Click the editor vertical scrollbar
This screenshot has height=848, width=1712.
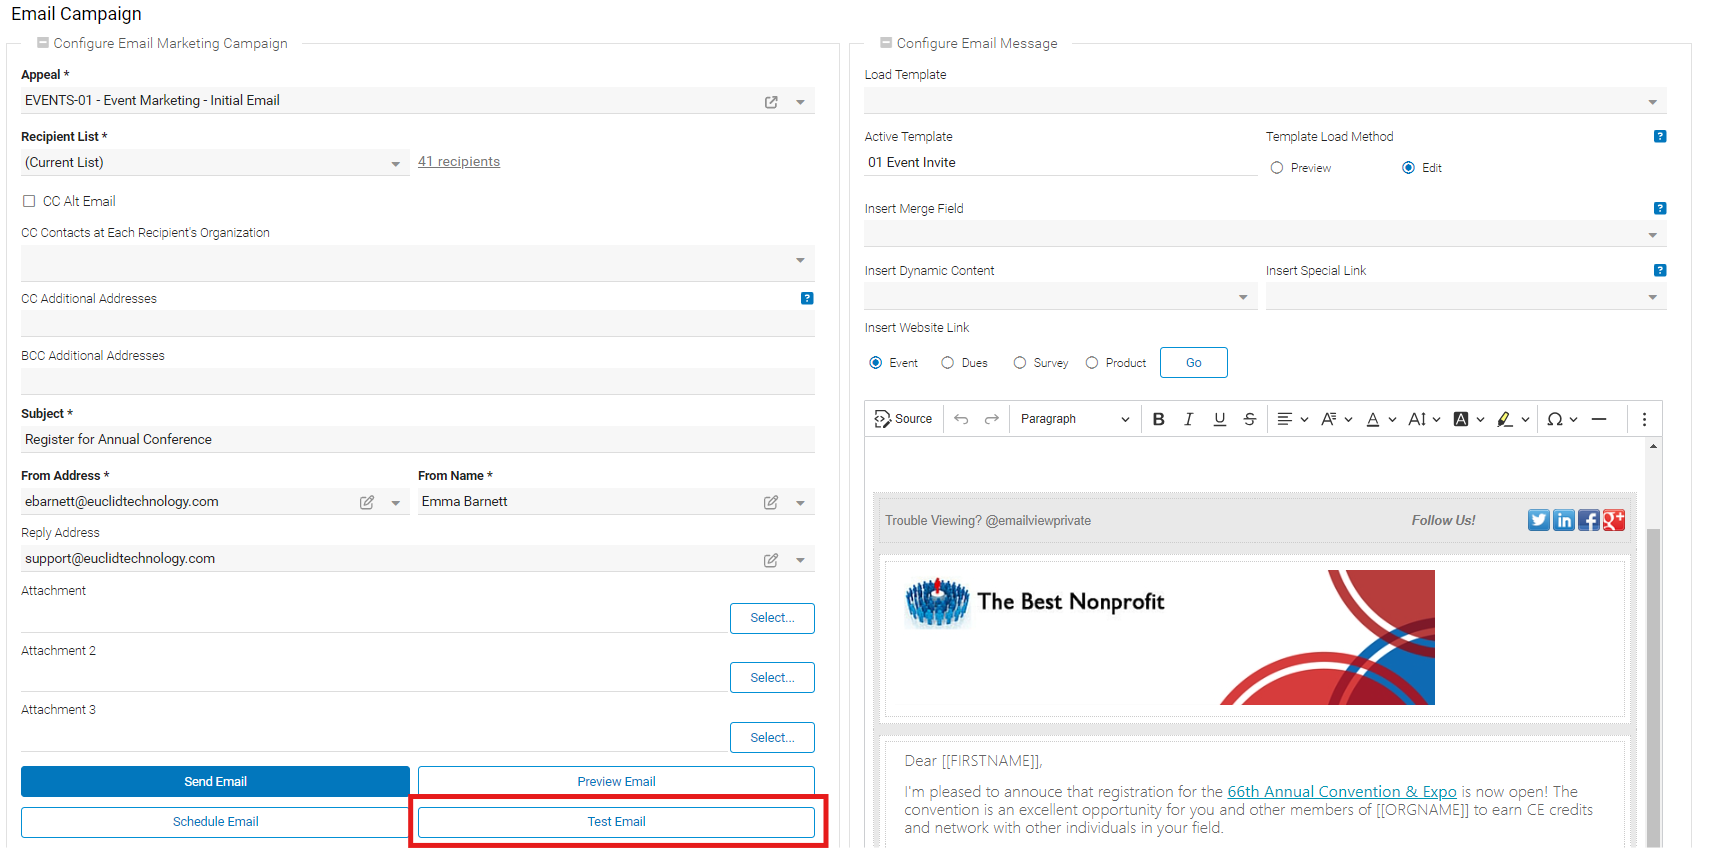[1653, 687]
